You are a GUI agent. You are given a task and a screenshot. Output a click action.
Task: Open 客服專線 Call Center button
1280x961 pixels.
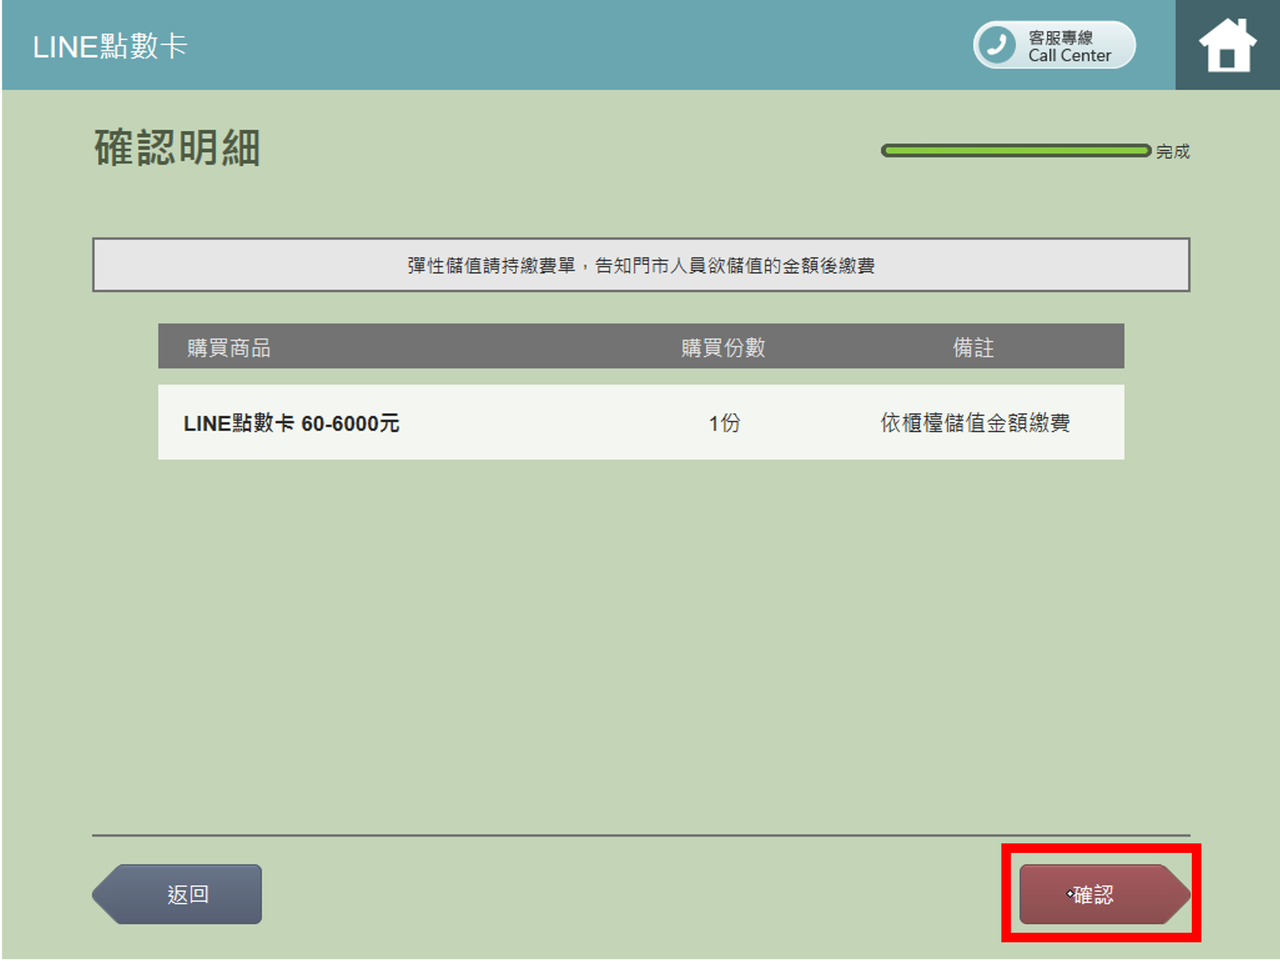pos(1055,45)
